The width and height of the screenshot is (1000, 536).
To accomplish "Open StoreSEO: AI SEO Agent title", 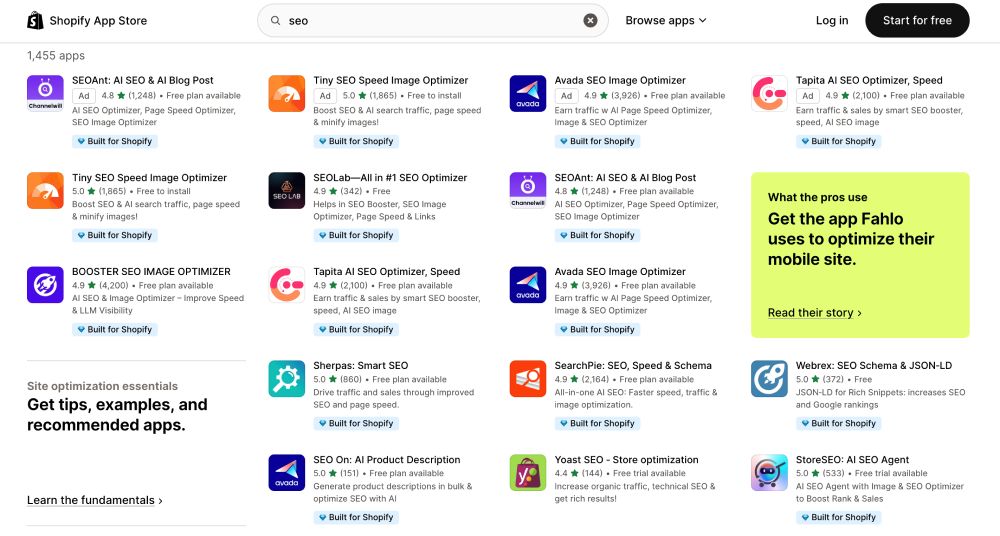I will click(x=852, y=459).
